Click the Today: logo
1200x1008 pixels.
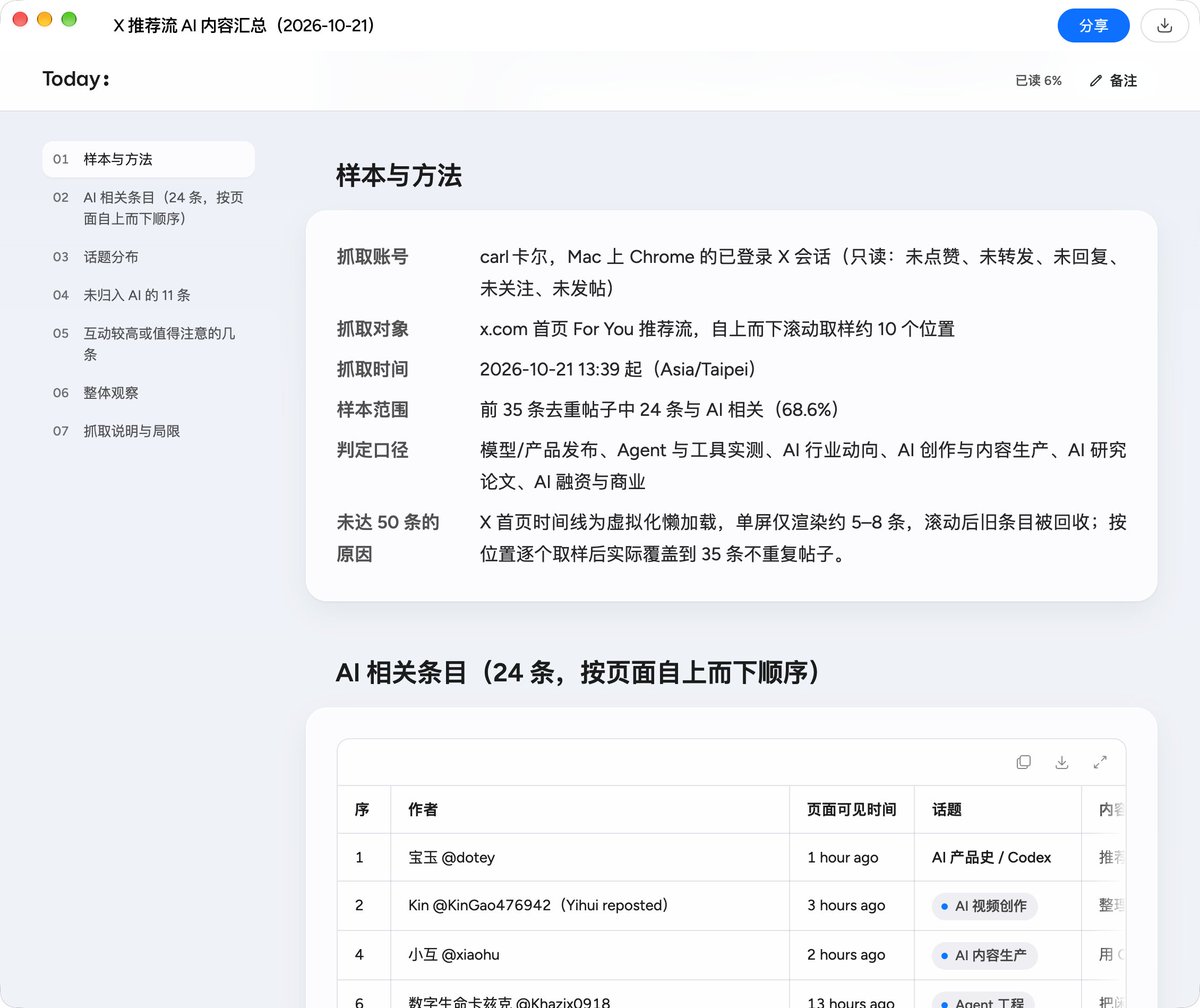[76, 80]
